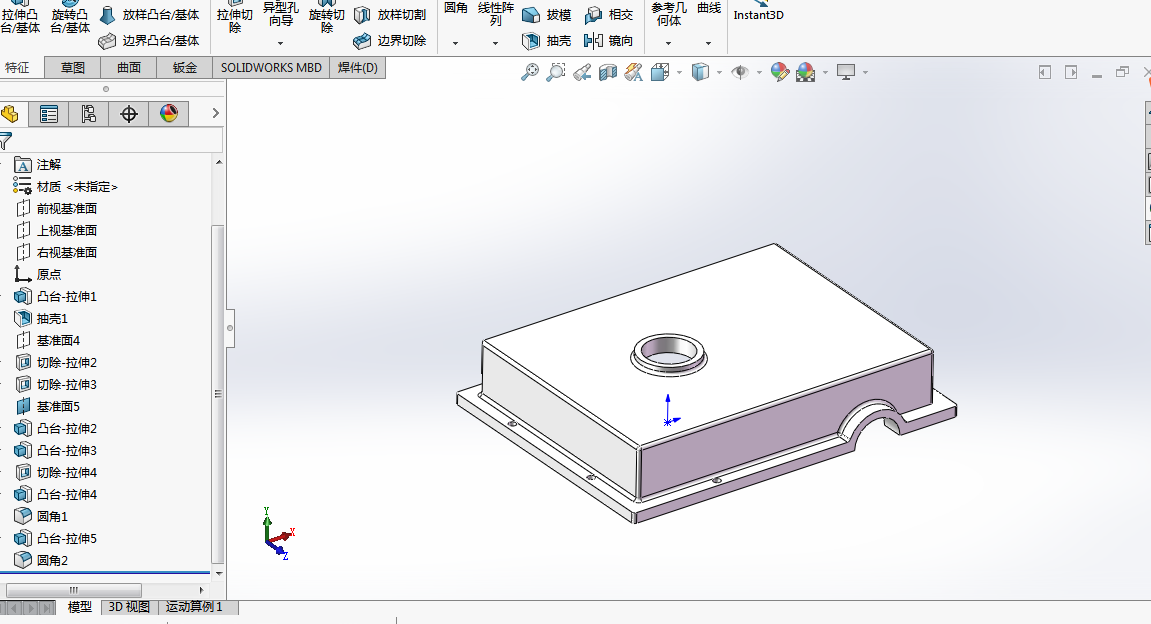This screenshot has height=624, width=1151.
Task: Open the dropdown arrow under 参考几何体
Action: pyautogui.click(x=668, y=43)
